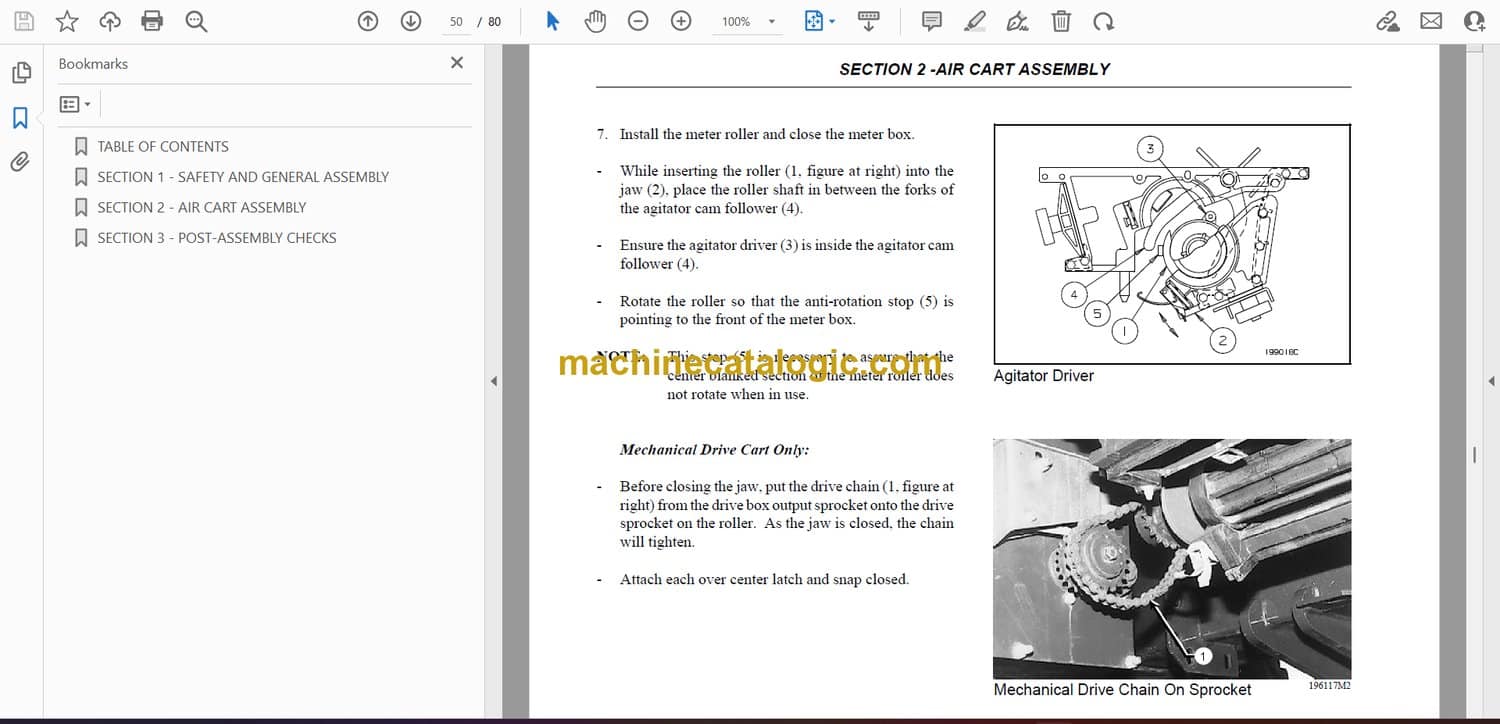Open the Find text magnifier tool

click(196, 21)
